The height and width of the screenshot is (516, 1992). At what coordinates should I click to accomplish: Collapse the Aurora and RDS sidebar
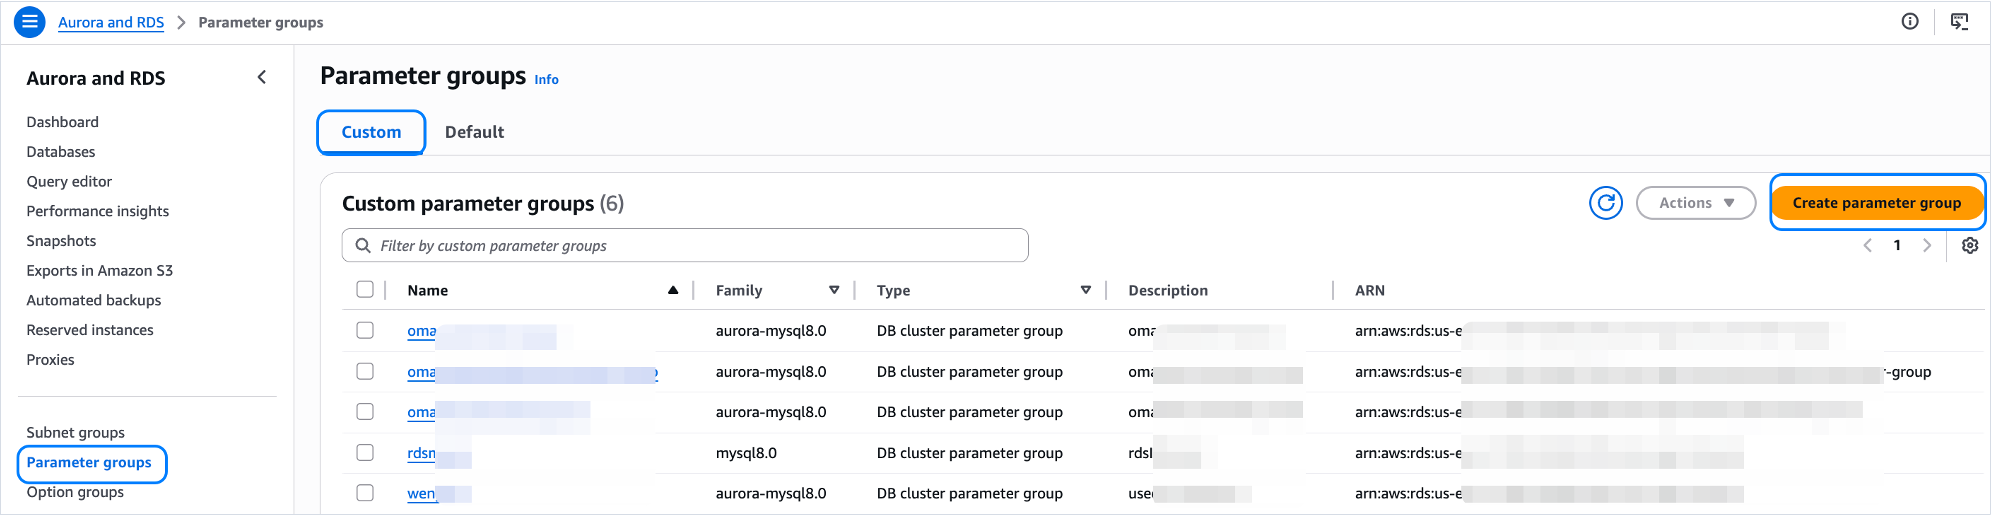click(x=262, y=77)
